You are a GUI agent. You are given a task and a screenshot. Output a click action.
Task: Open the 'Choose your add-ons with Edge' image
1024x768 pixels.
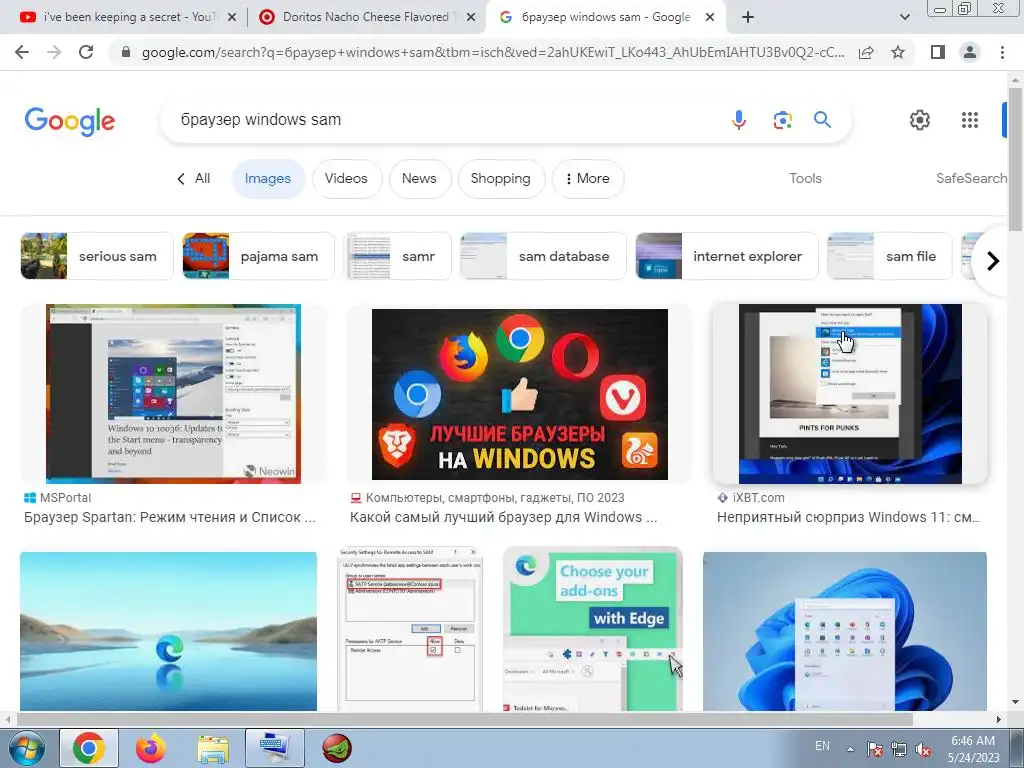pos(593,629)
